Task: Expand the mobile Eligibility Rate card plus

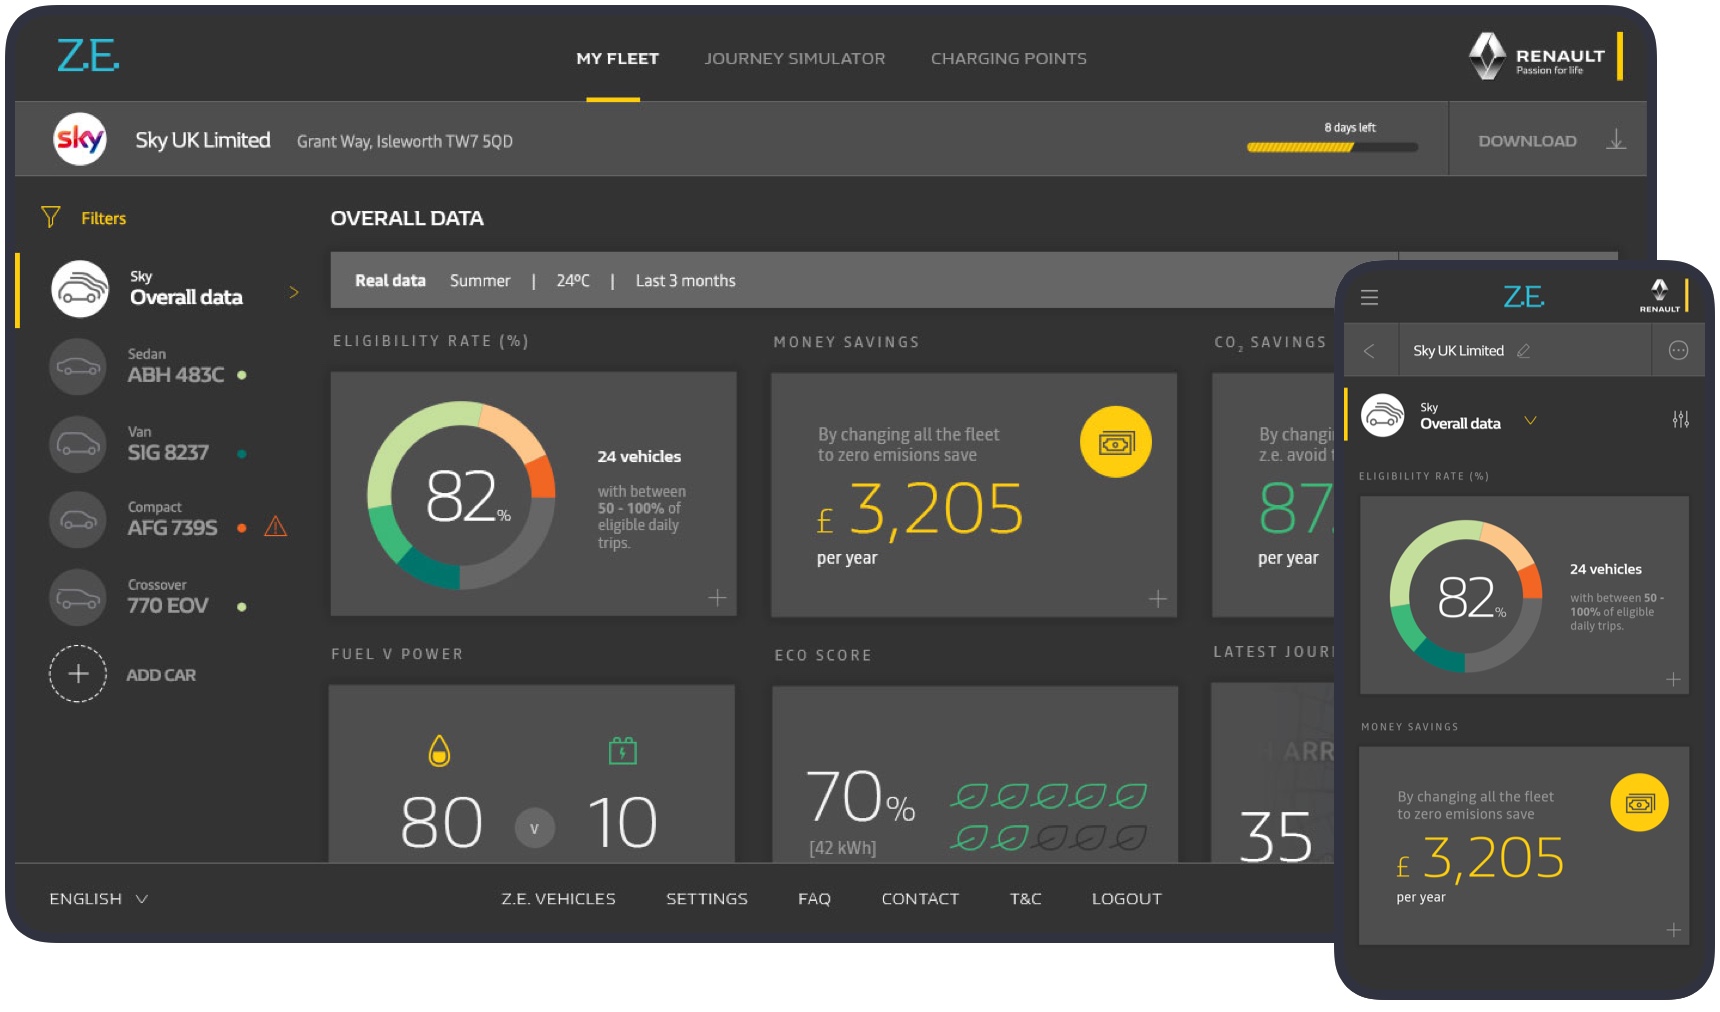Action: (x=1673, y=680)
